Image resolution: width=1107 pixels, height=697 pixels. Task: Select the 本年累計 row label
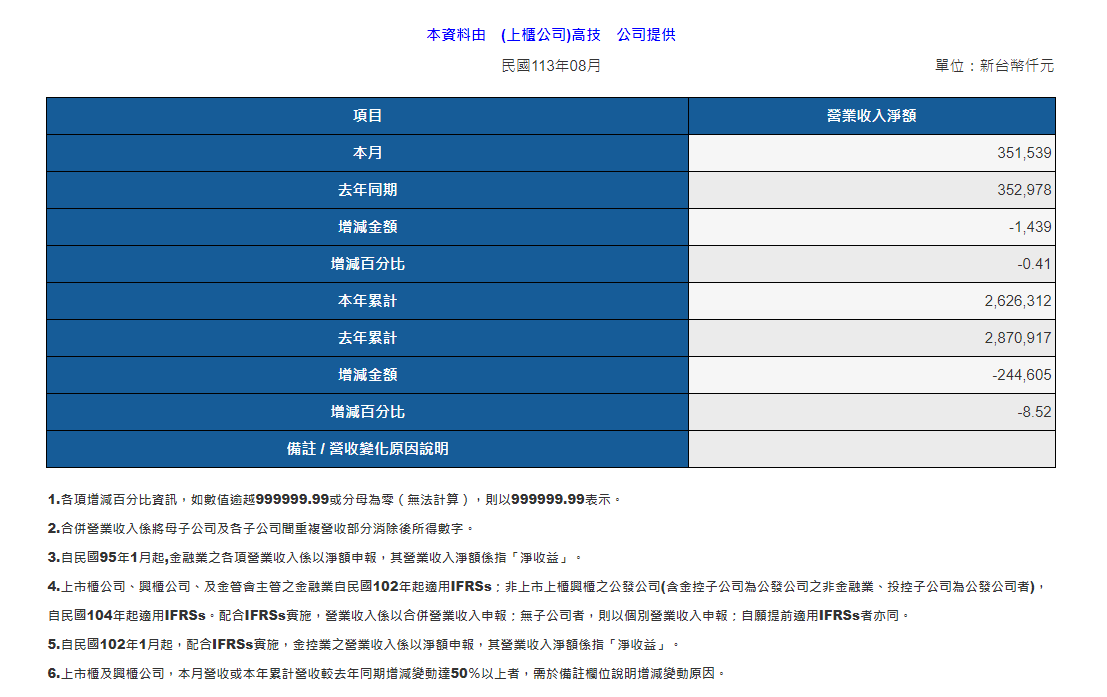(x=367, y=301)
